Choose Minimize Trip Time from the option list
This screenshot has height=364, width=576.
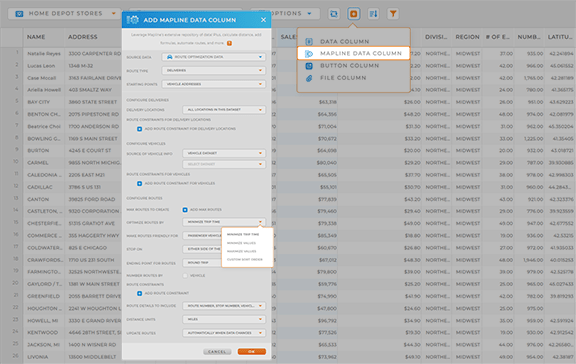tap(243, 234)
